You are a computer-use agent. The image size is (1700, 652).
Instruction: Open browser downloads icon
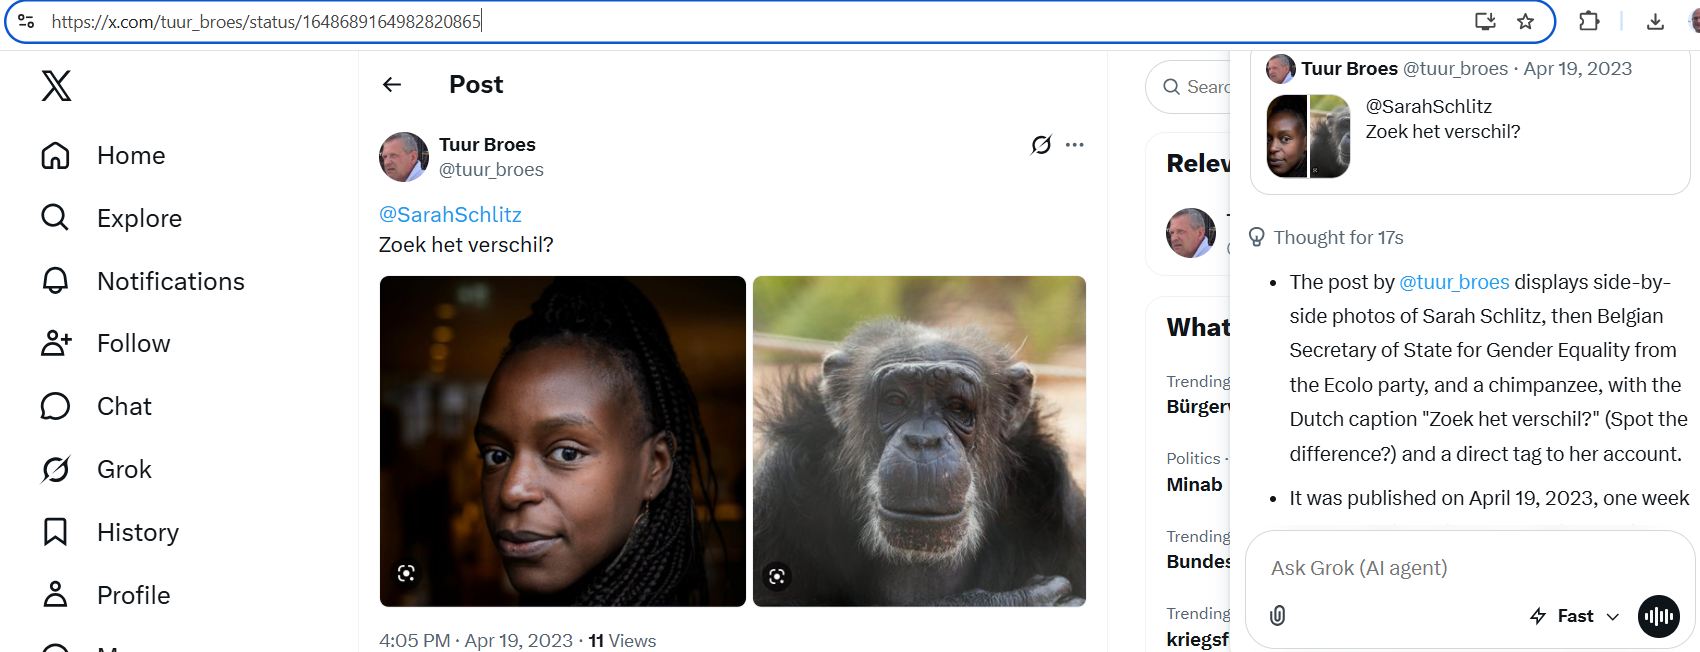tap(1655, 21)
